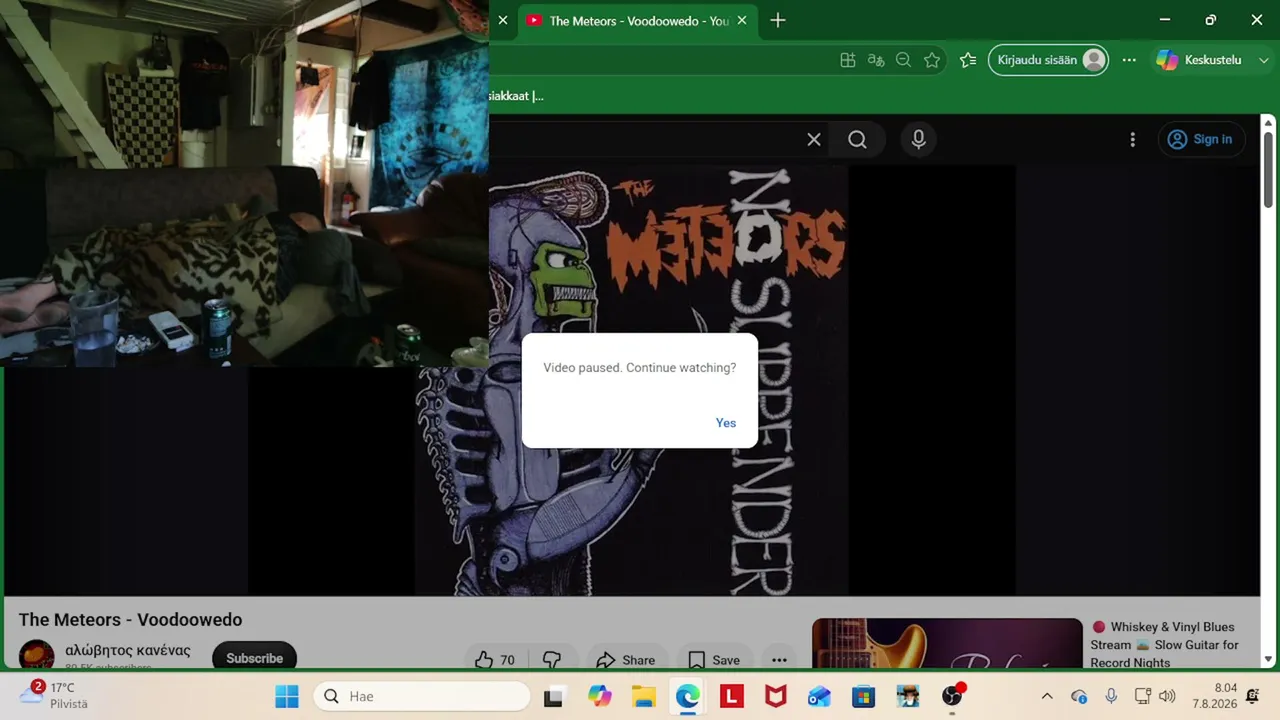Click the translate page icon
The image size is (1280, 720).
point(876,60)
